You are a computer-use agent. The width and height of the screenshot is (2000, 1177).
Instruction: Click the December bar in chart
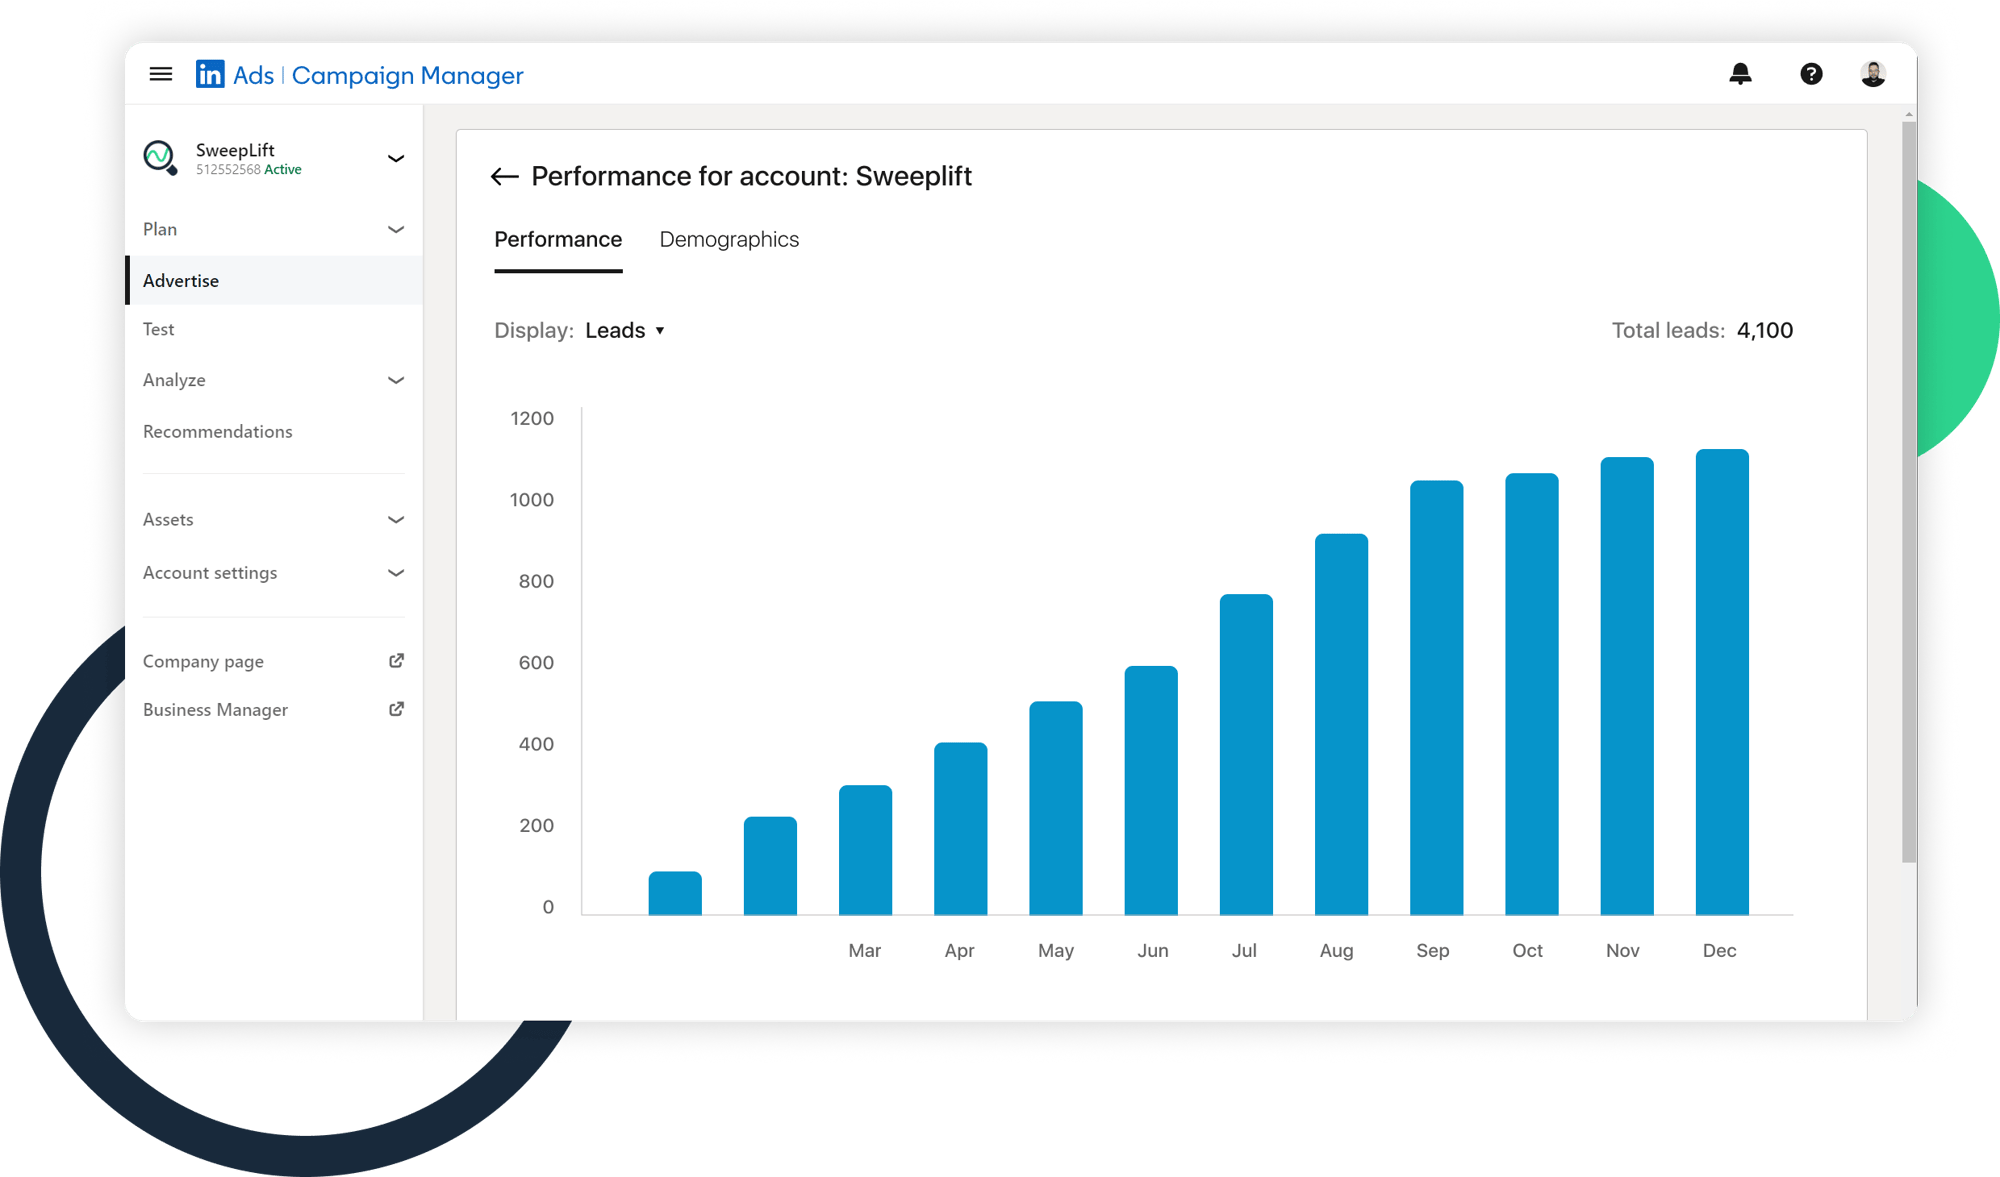1722,682
